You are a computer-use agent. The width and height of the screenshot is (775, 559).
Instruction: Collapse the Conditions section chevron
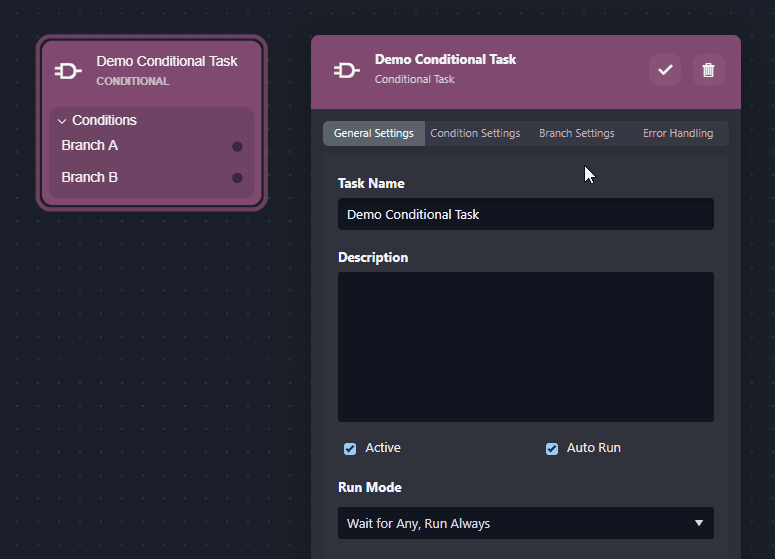click(x=62, y=121)
